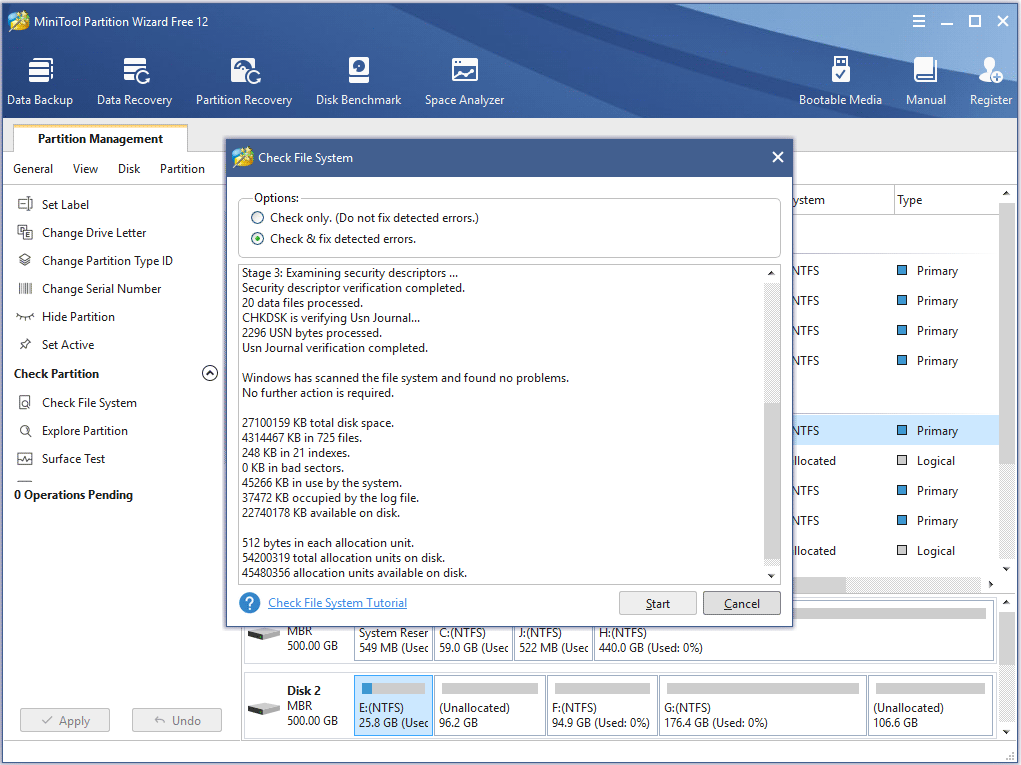Viewport: 1021px width, 765px height.
Task: Select E:(NTFS) partition on Disk 2
Action: 393,706
